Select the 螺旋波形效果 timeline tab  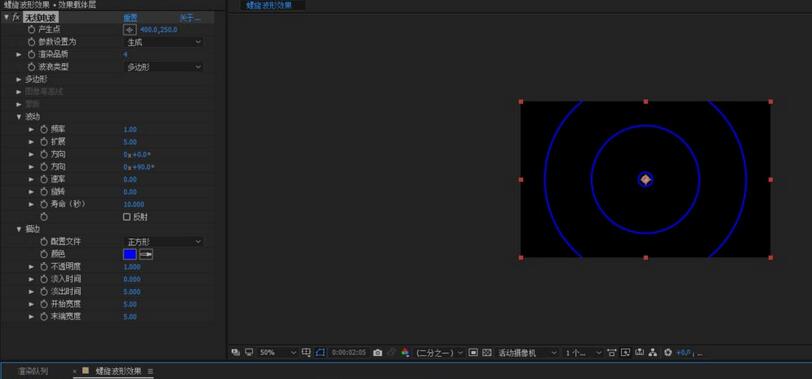pyautogui.click(x=118, y=371)
